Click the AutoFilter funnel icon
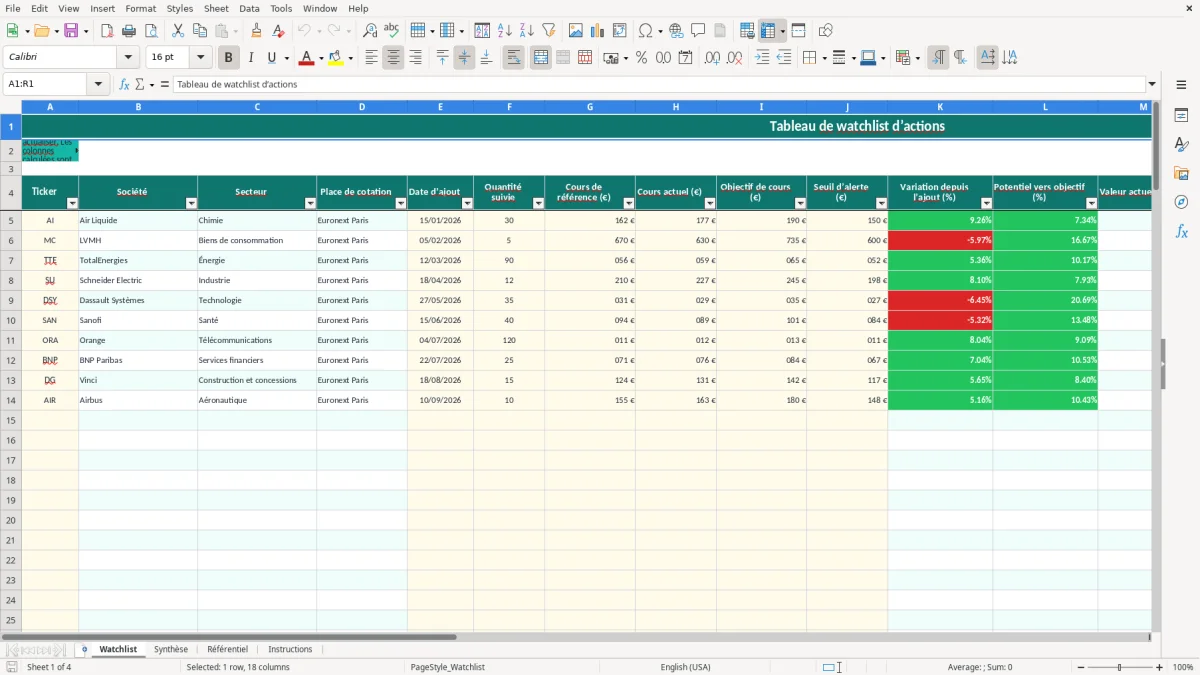This screenshot has width=1200, height=675. pos(549,31)
